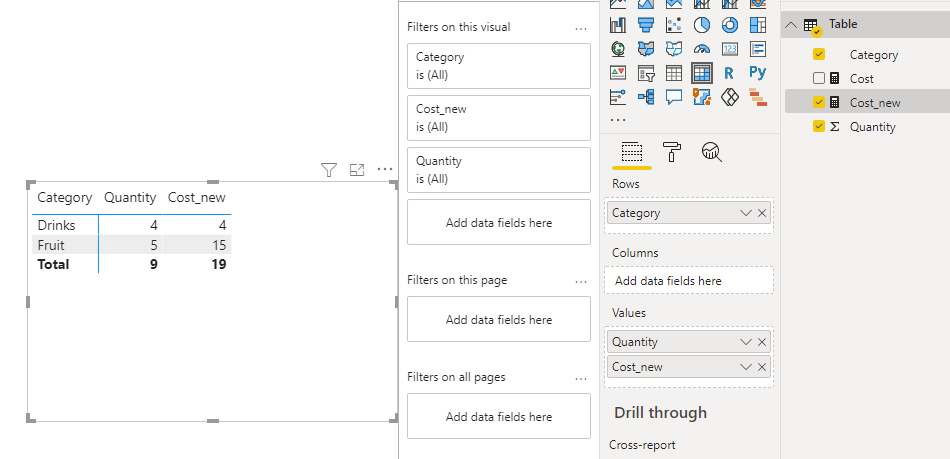Click the Total row label
Image resolution: width=950 pixels, height=459 pixels.
(53, 265)
